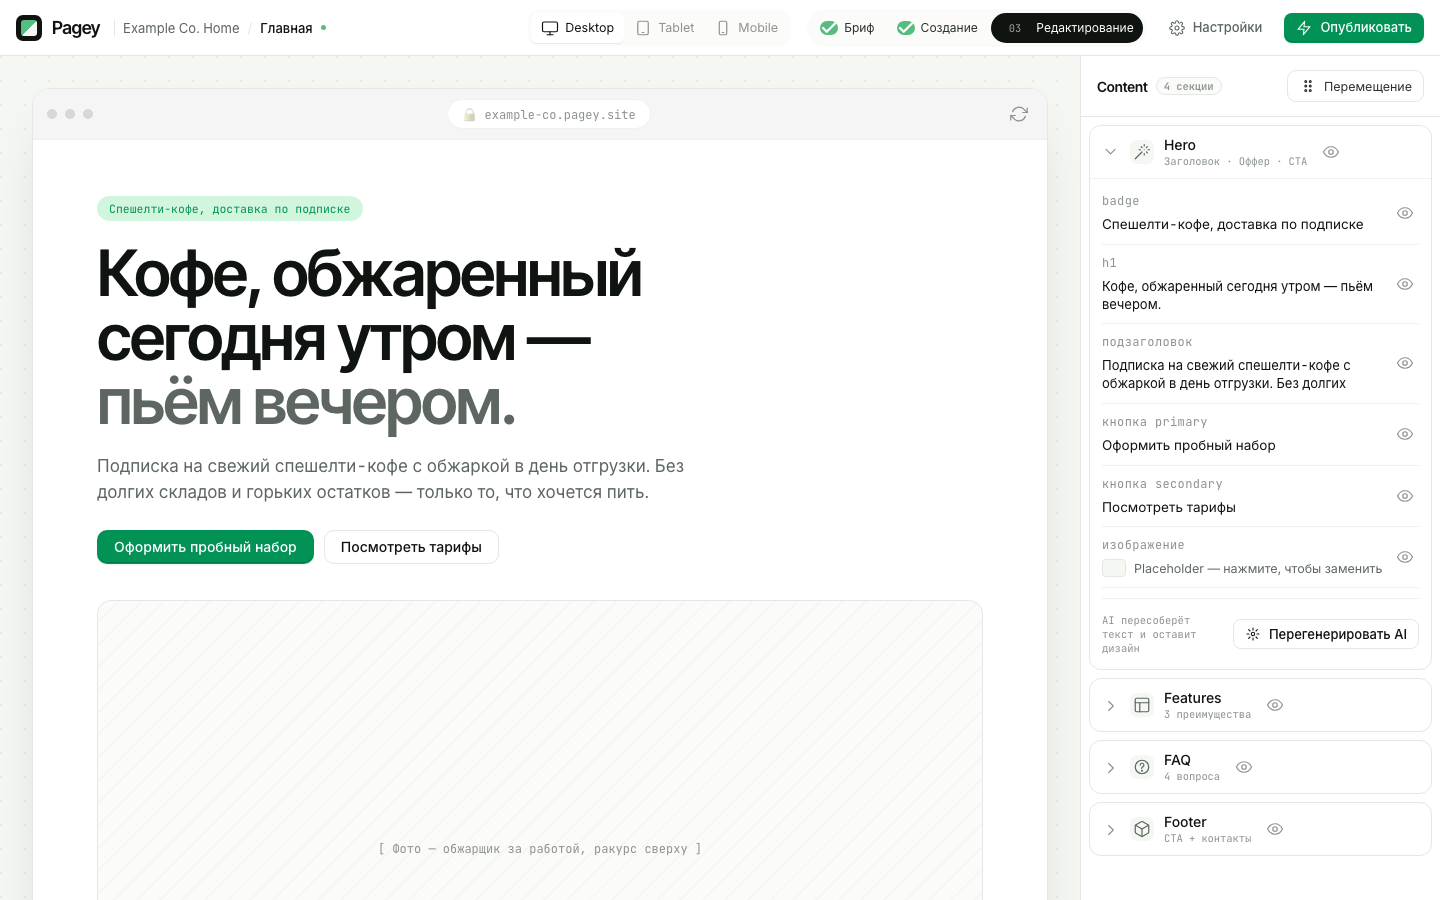Screen dimensions: 1440x900
Task: Open Настройки settings
Action: [1215, 28]
